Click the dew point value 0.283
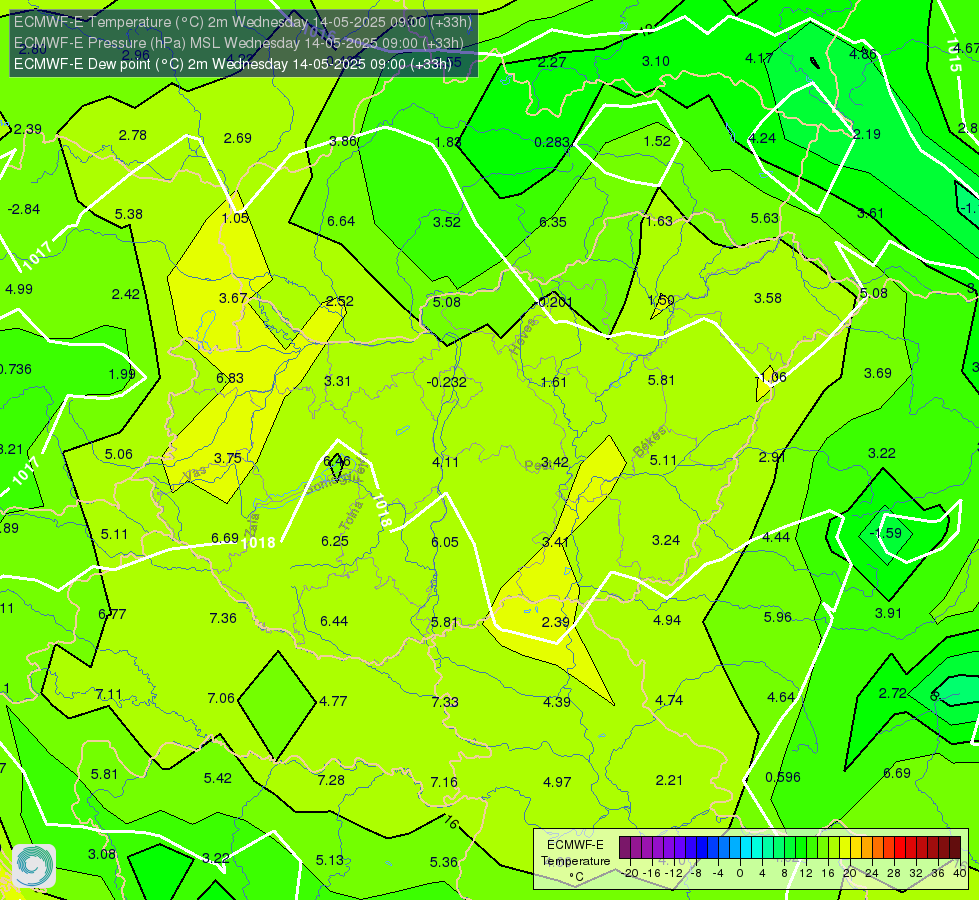 [x=552, y=142]
